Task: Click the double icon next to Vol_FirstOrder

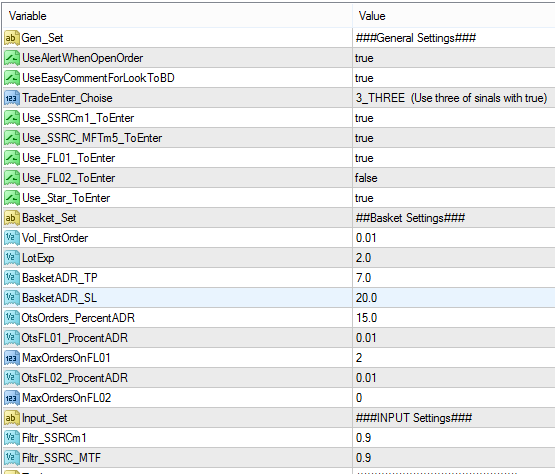Action: (11, 238)
